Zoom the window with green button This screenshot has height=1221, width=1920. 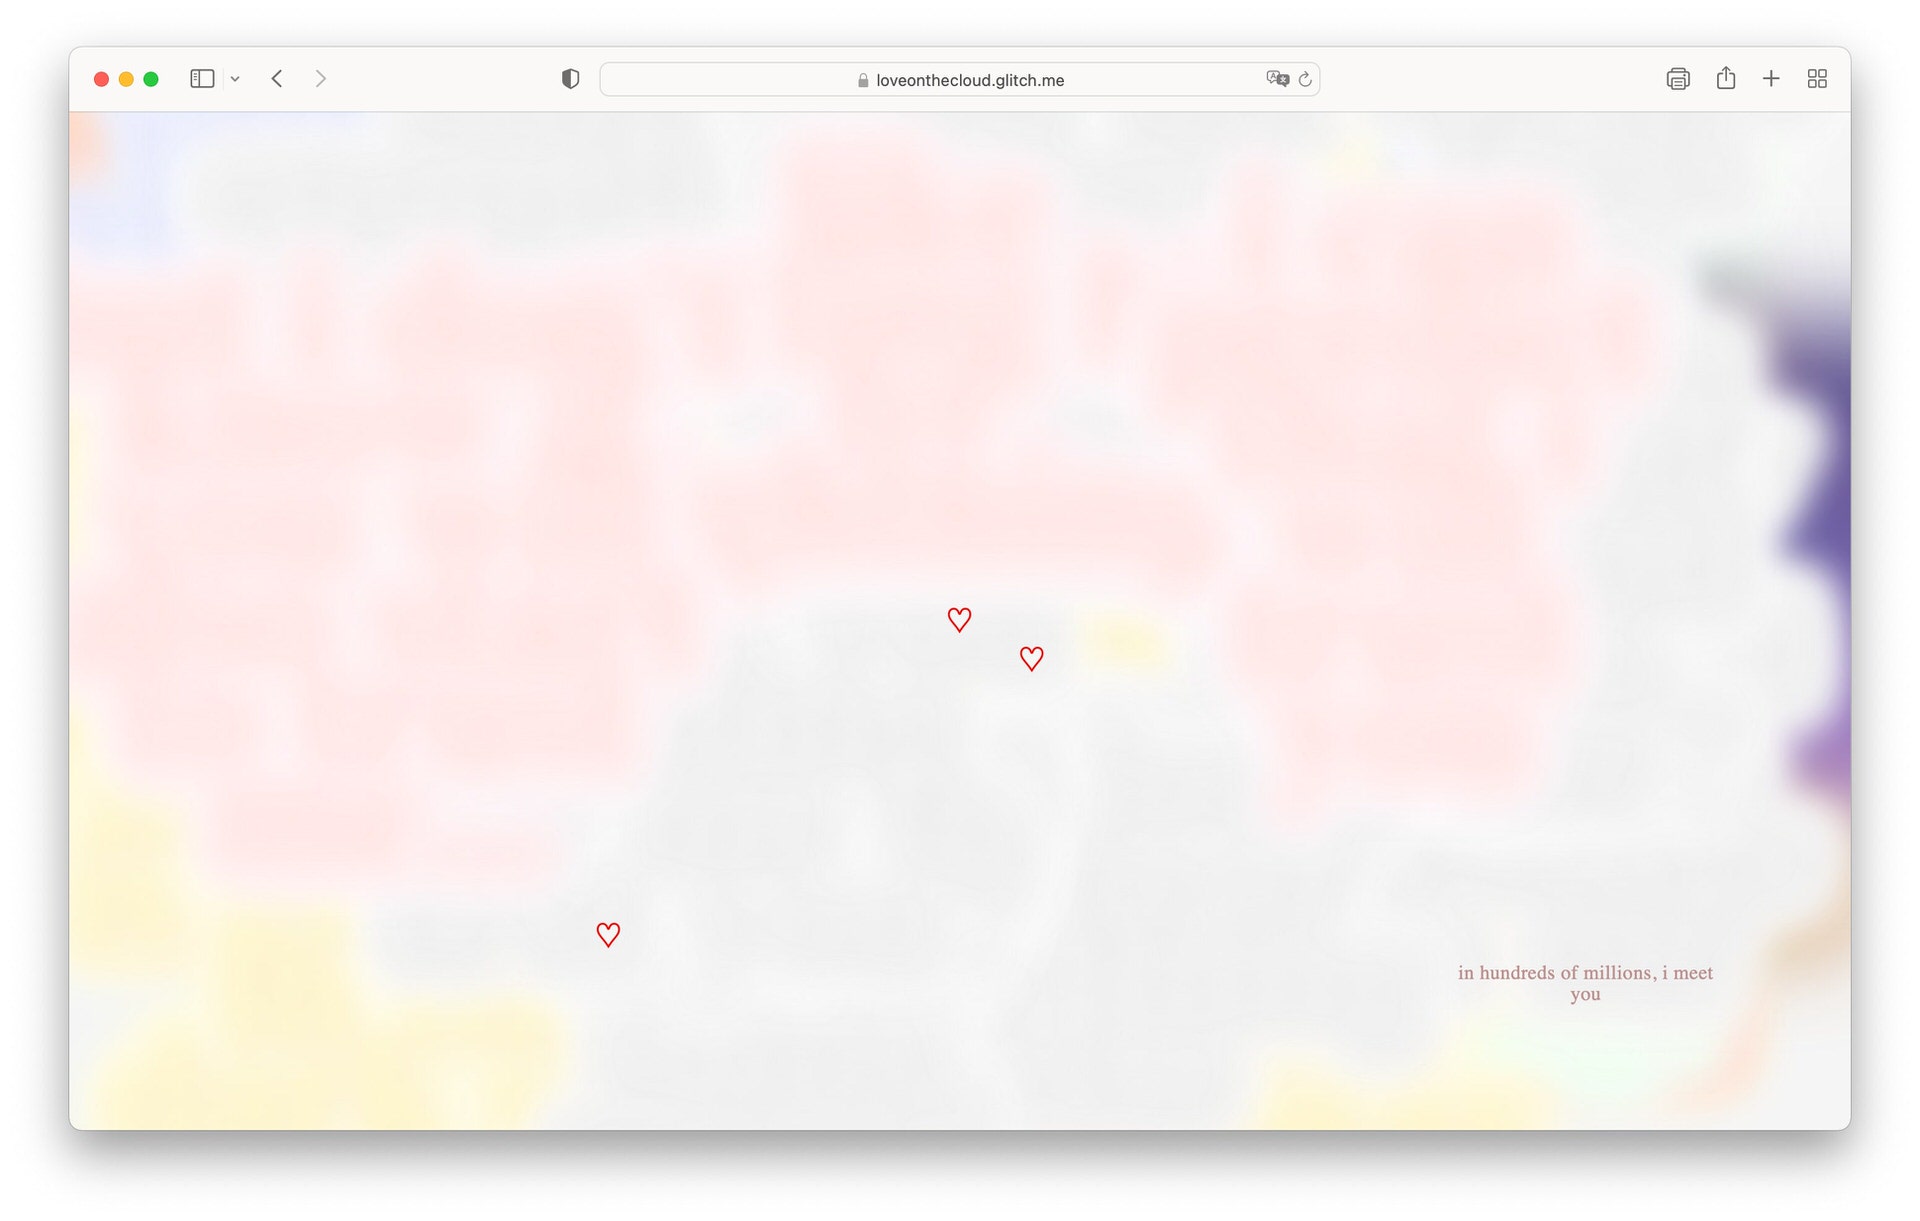tap(151, 79)
